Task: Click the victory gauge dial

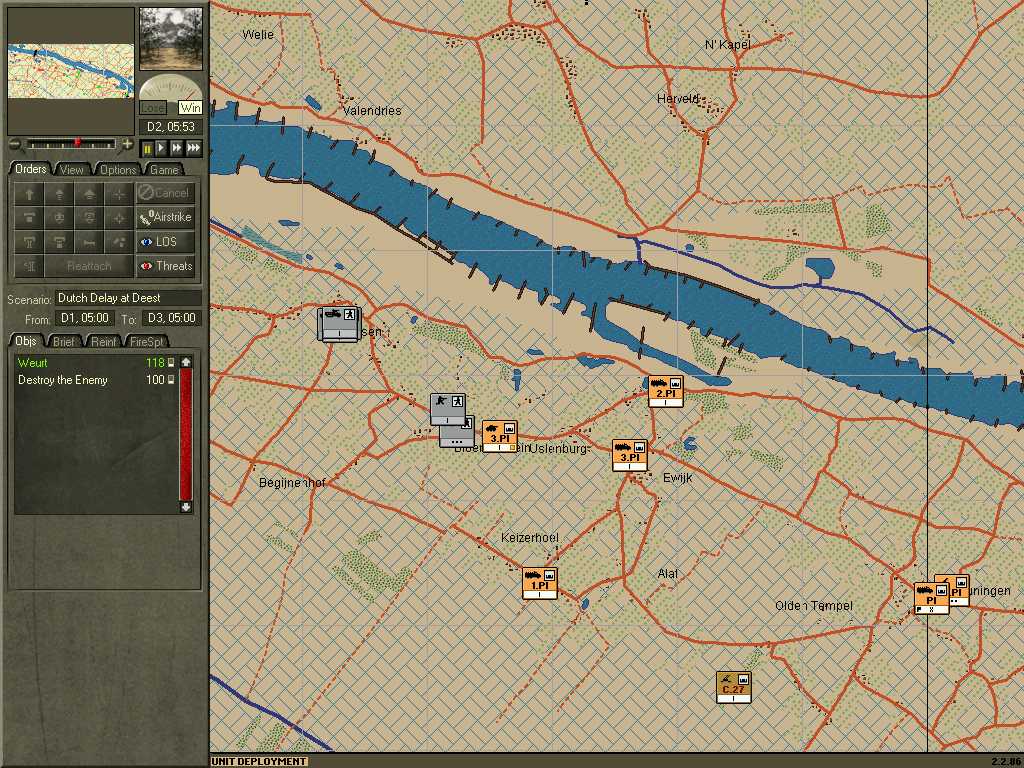Action: tap(170, 87)
